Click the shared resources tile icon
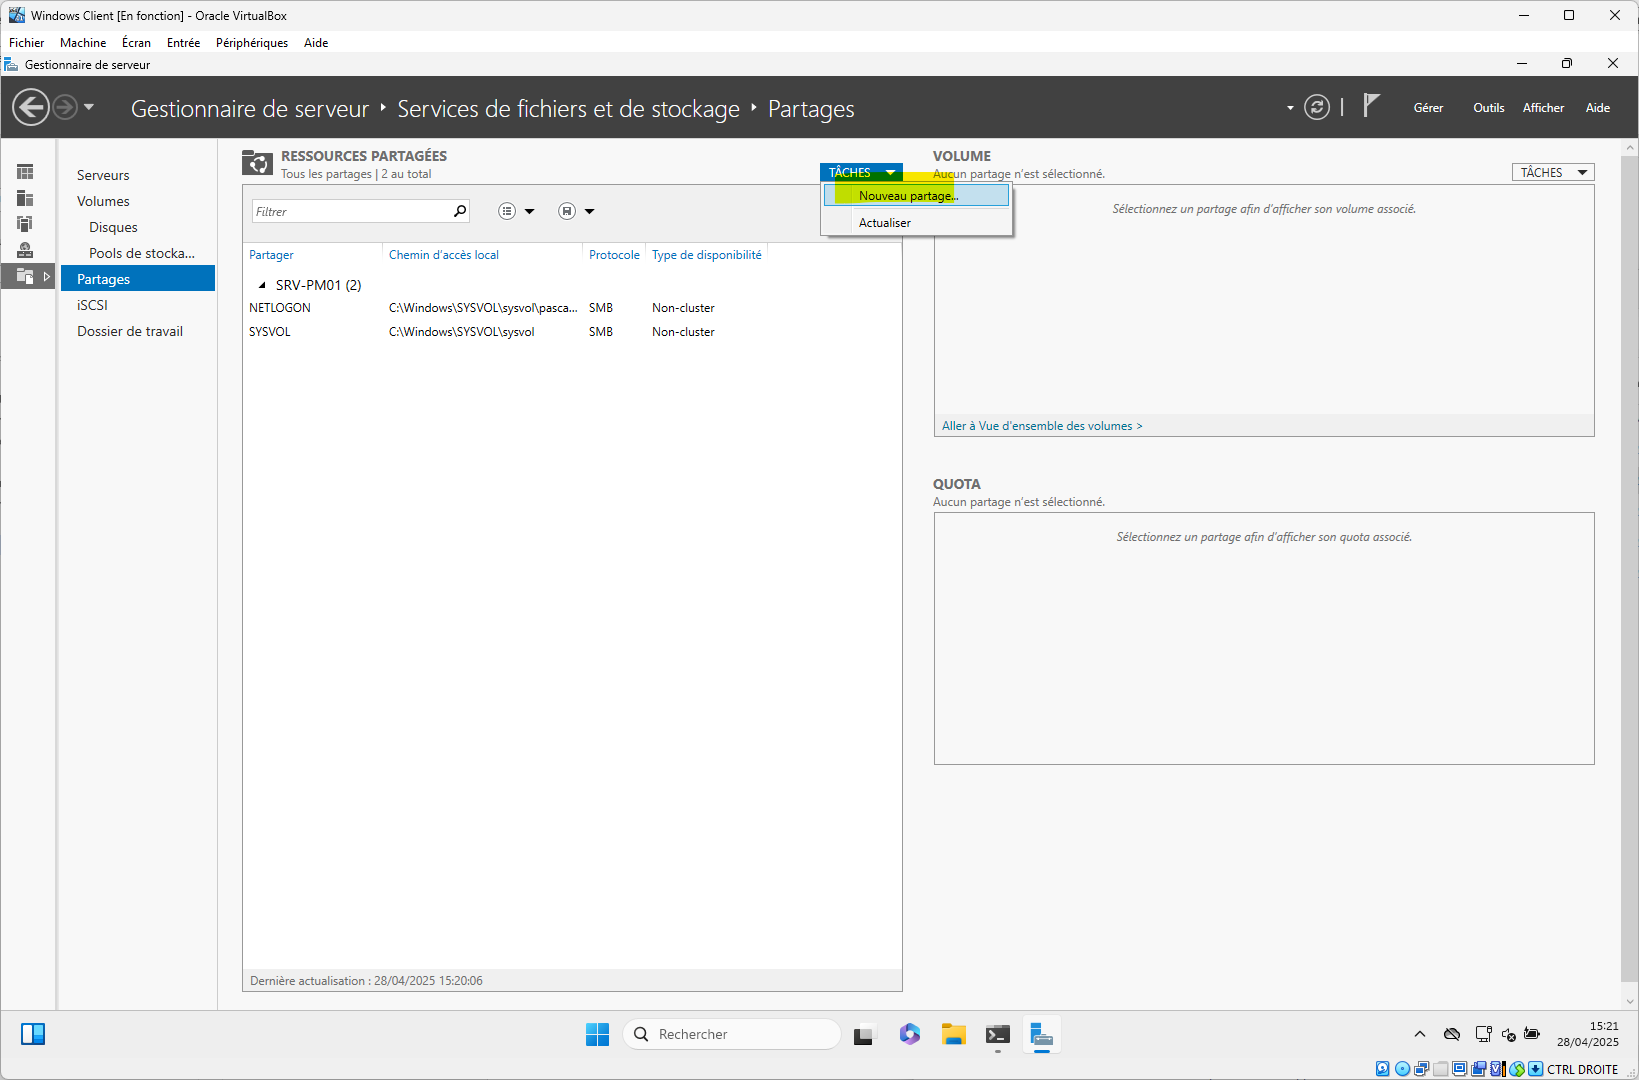 coord(257,163)
